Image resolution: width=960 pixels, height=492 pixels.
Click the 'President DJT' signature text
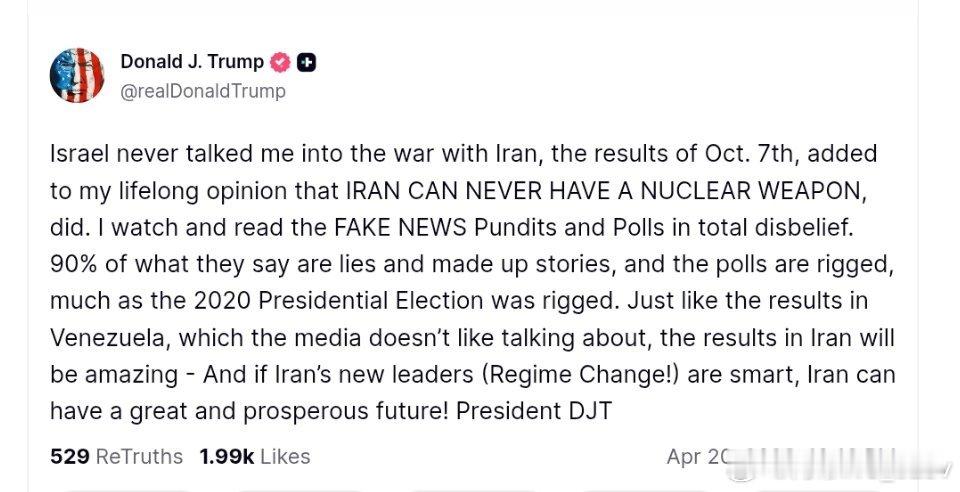(x=534, y=411)
